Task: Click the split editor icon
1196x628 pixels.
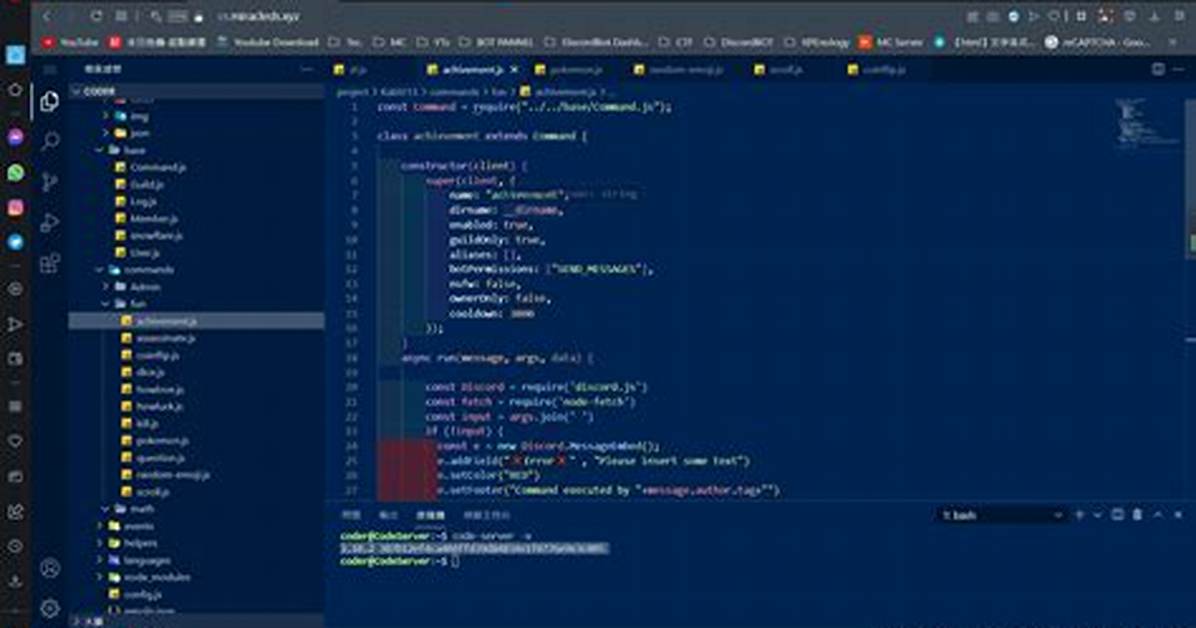Action: (x=1158, y=69)
